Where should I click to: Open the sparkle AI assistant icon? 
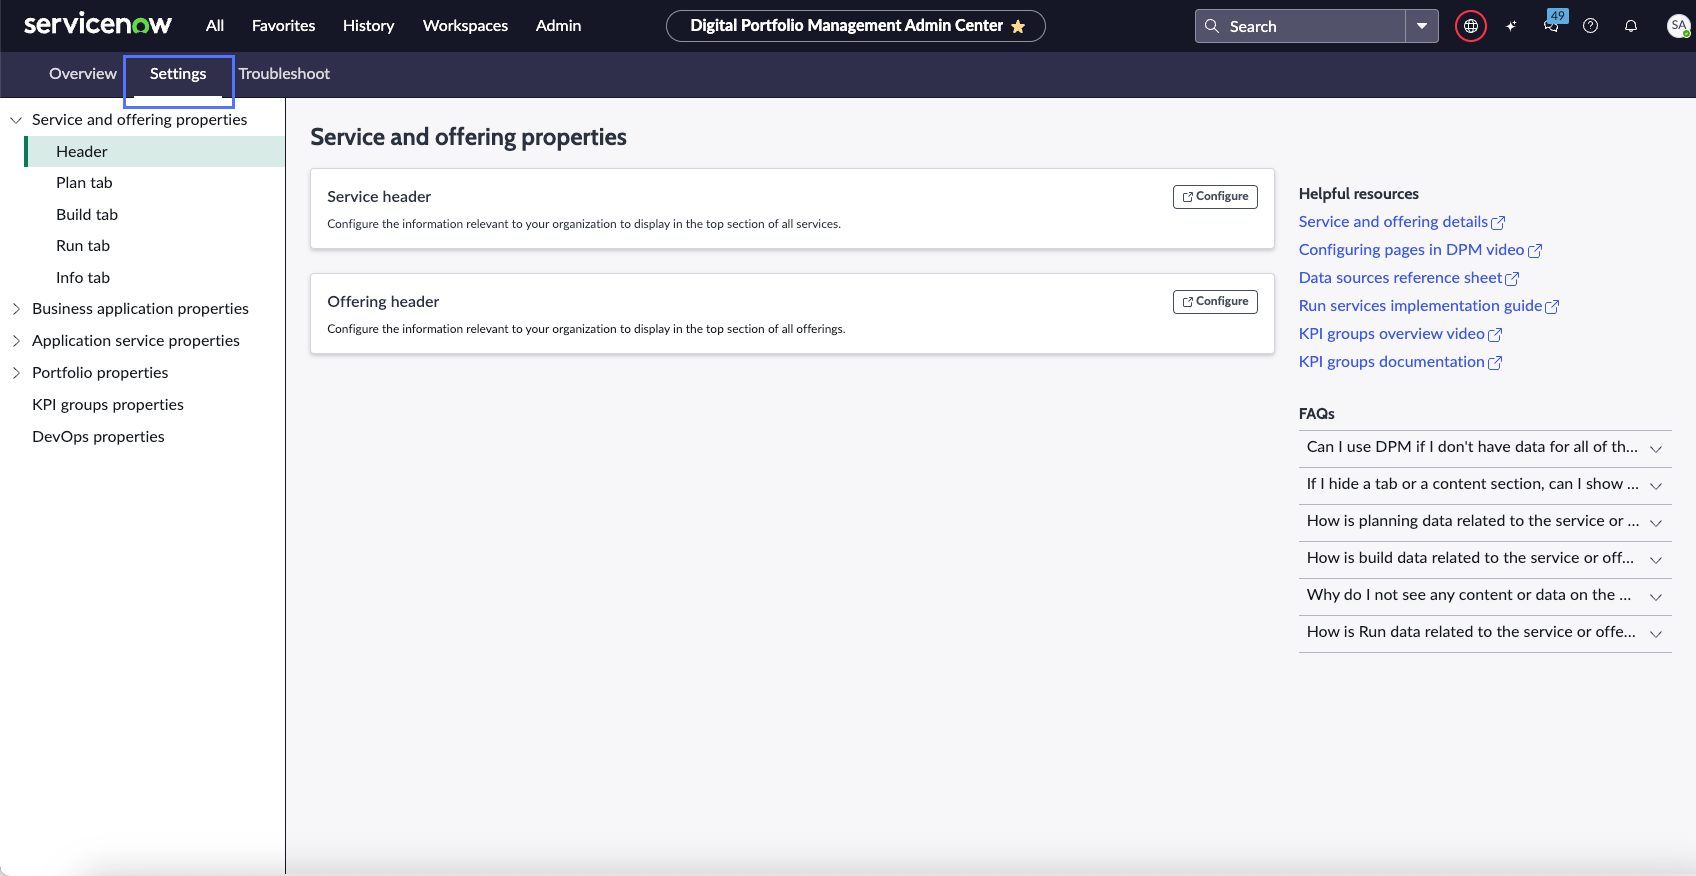[x=1511, y=26]
